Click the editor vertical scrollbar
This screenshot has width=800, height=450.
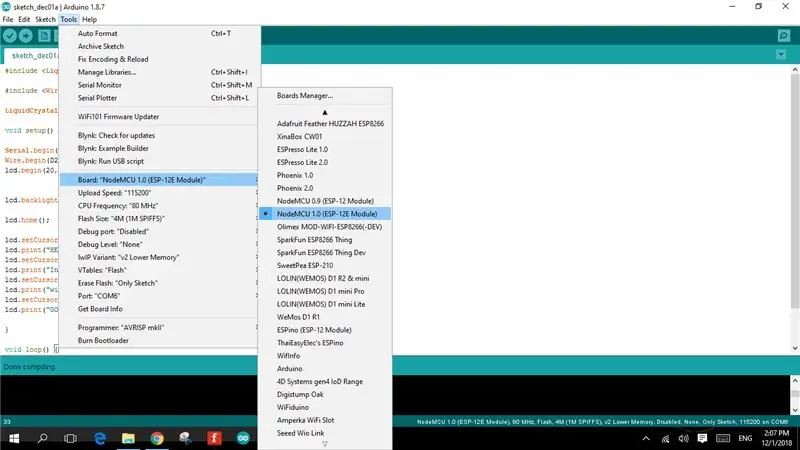click(x=794, y=191)
